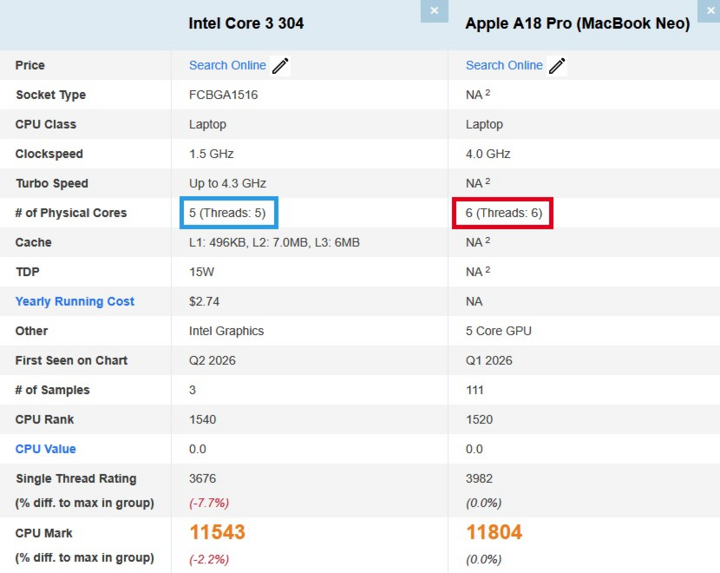This screenshot has height=573, width=720.
Task: Select Apple A18 Pro (MacBook Neo) heading
Action: (x=578, y=23)
